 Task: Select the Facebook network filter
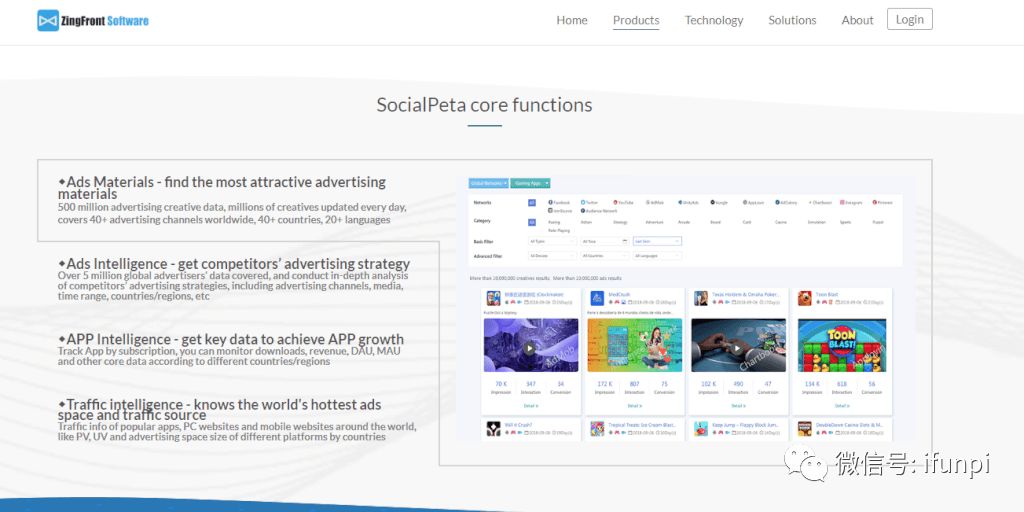pos(560,202)
